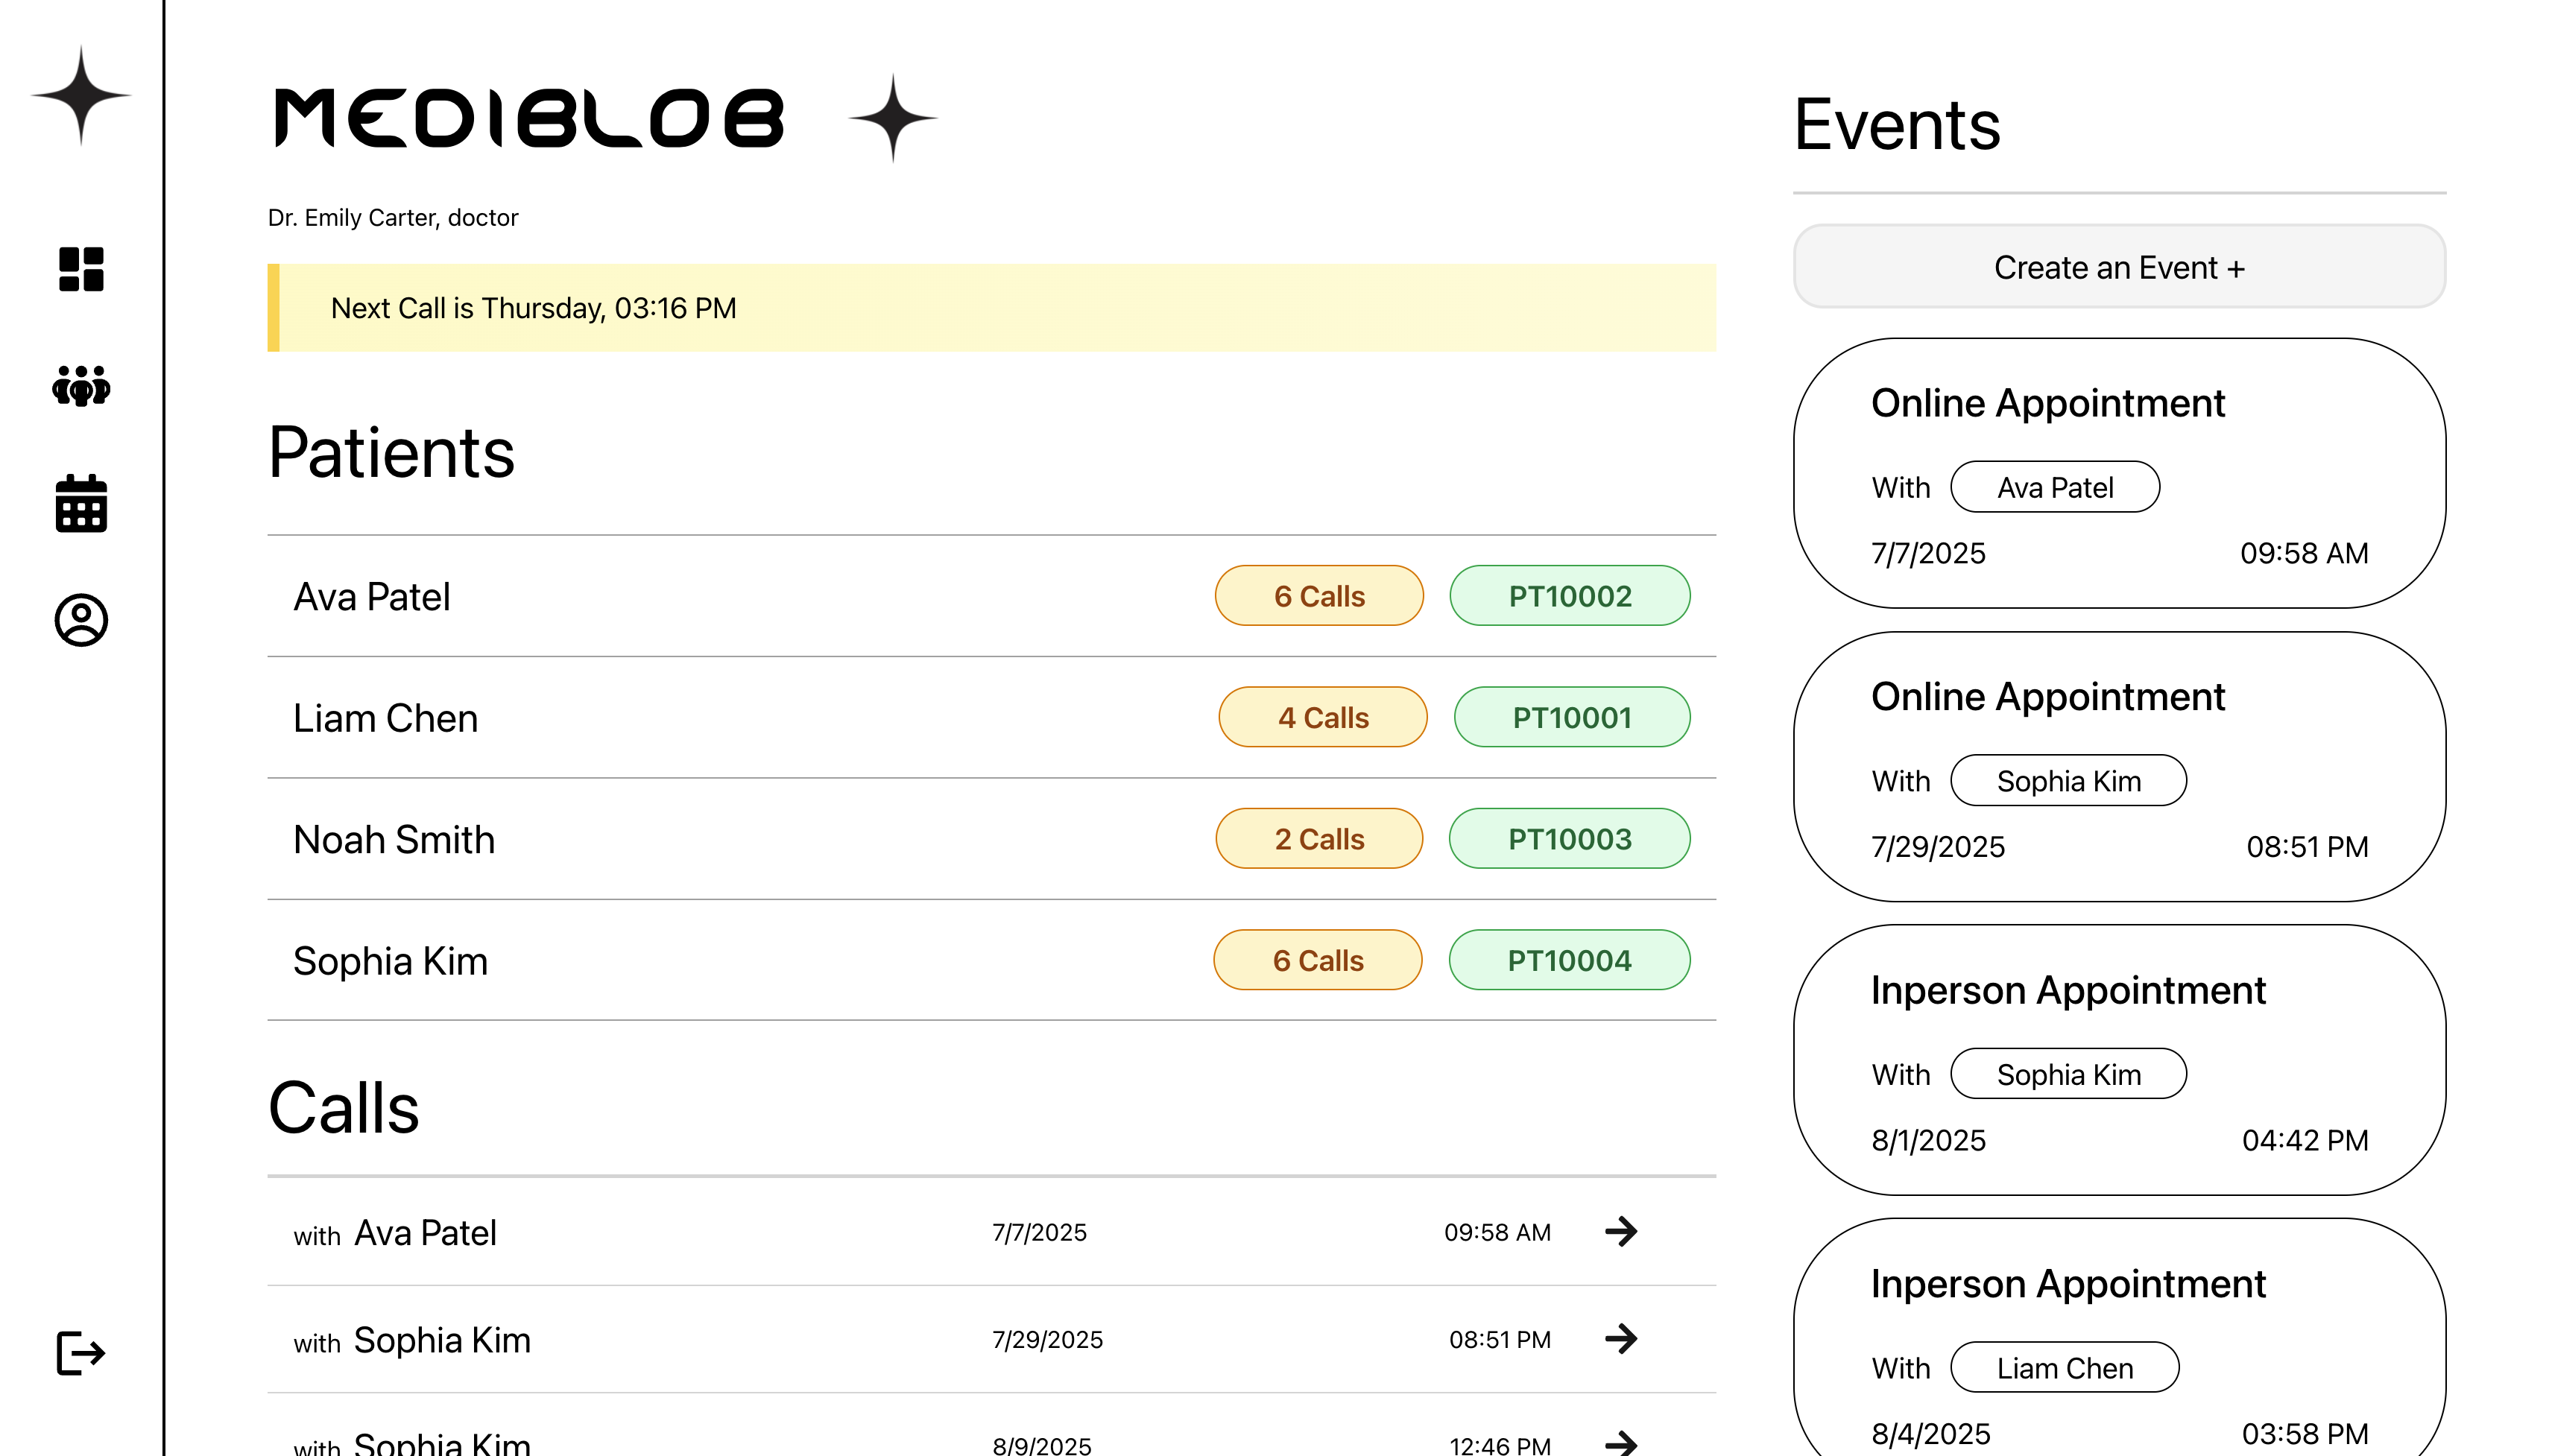Click the PT10001 ID badge for Liam Chen

click(x=1571, y=717)
